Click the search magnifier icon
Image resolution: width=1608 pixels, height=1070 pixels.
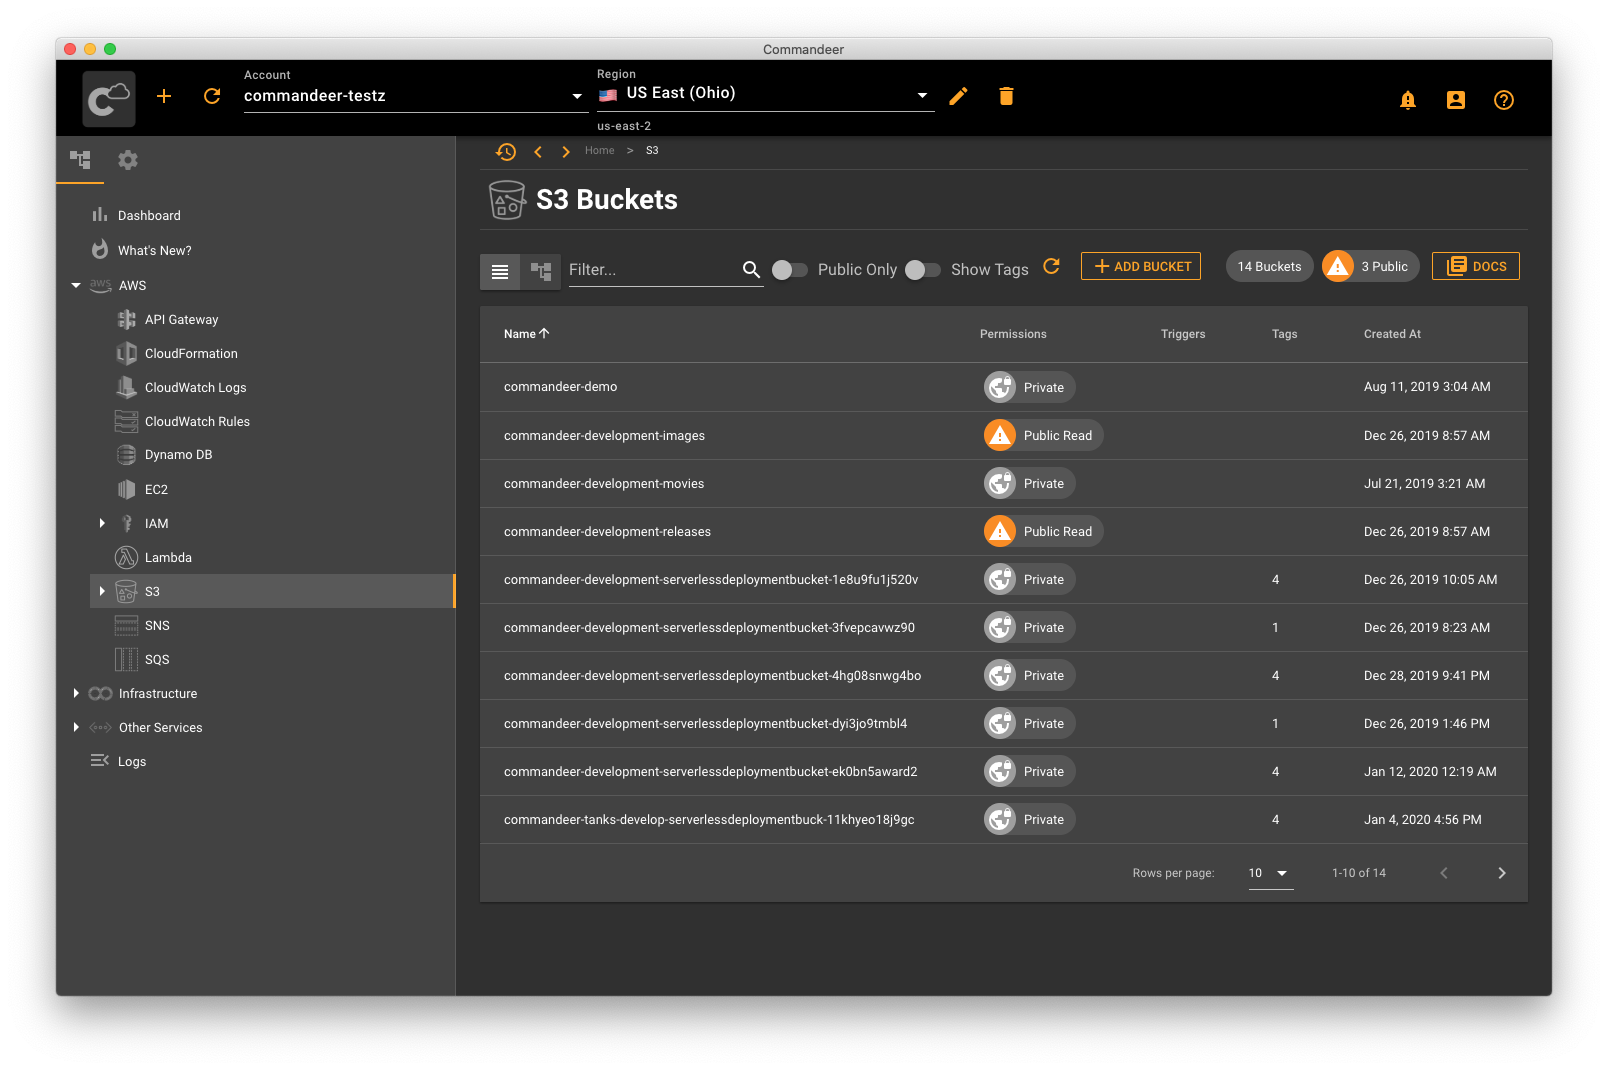(751, 269)
